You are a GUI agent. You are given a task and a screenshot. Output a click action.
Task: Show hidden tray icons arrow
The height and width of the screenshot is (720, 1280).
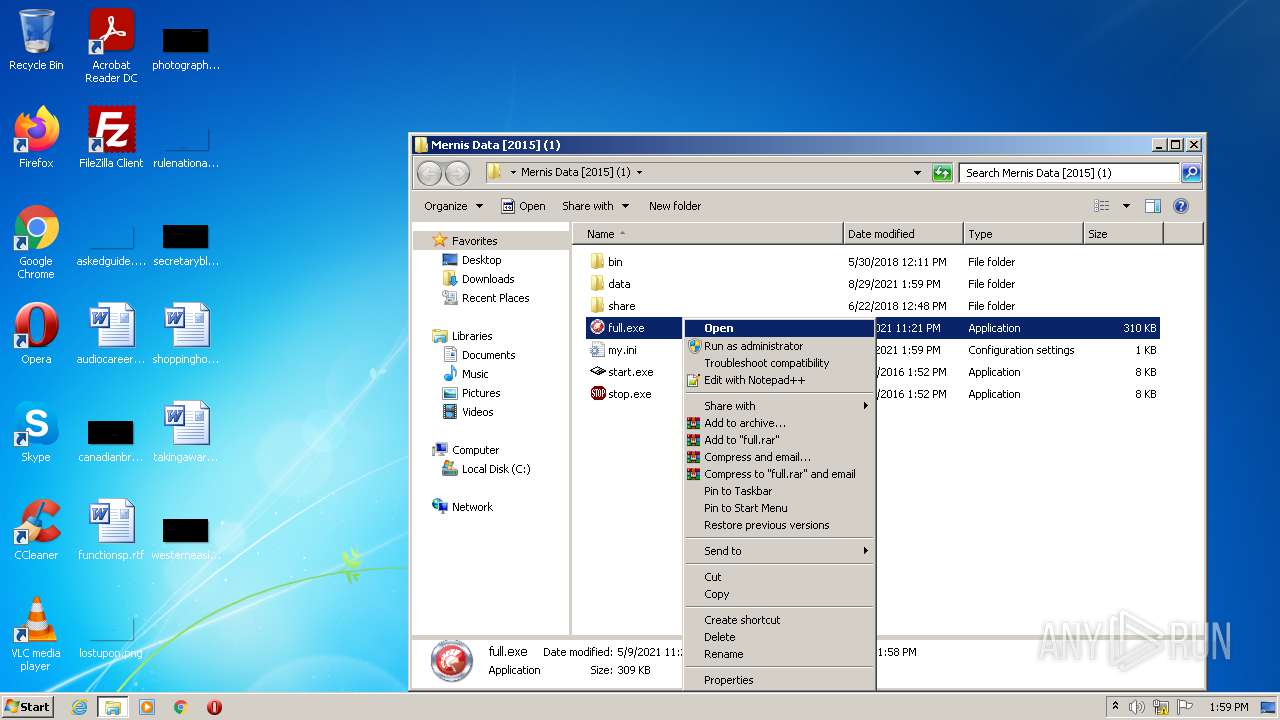(x=1115, y=707)
